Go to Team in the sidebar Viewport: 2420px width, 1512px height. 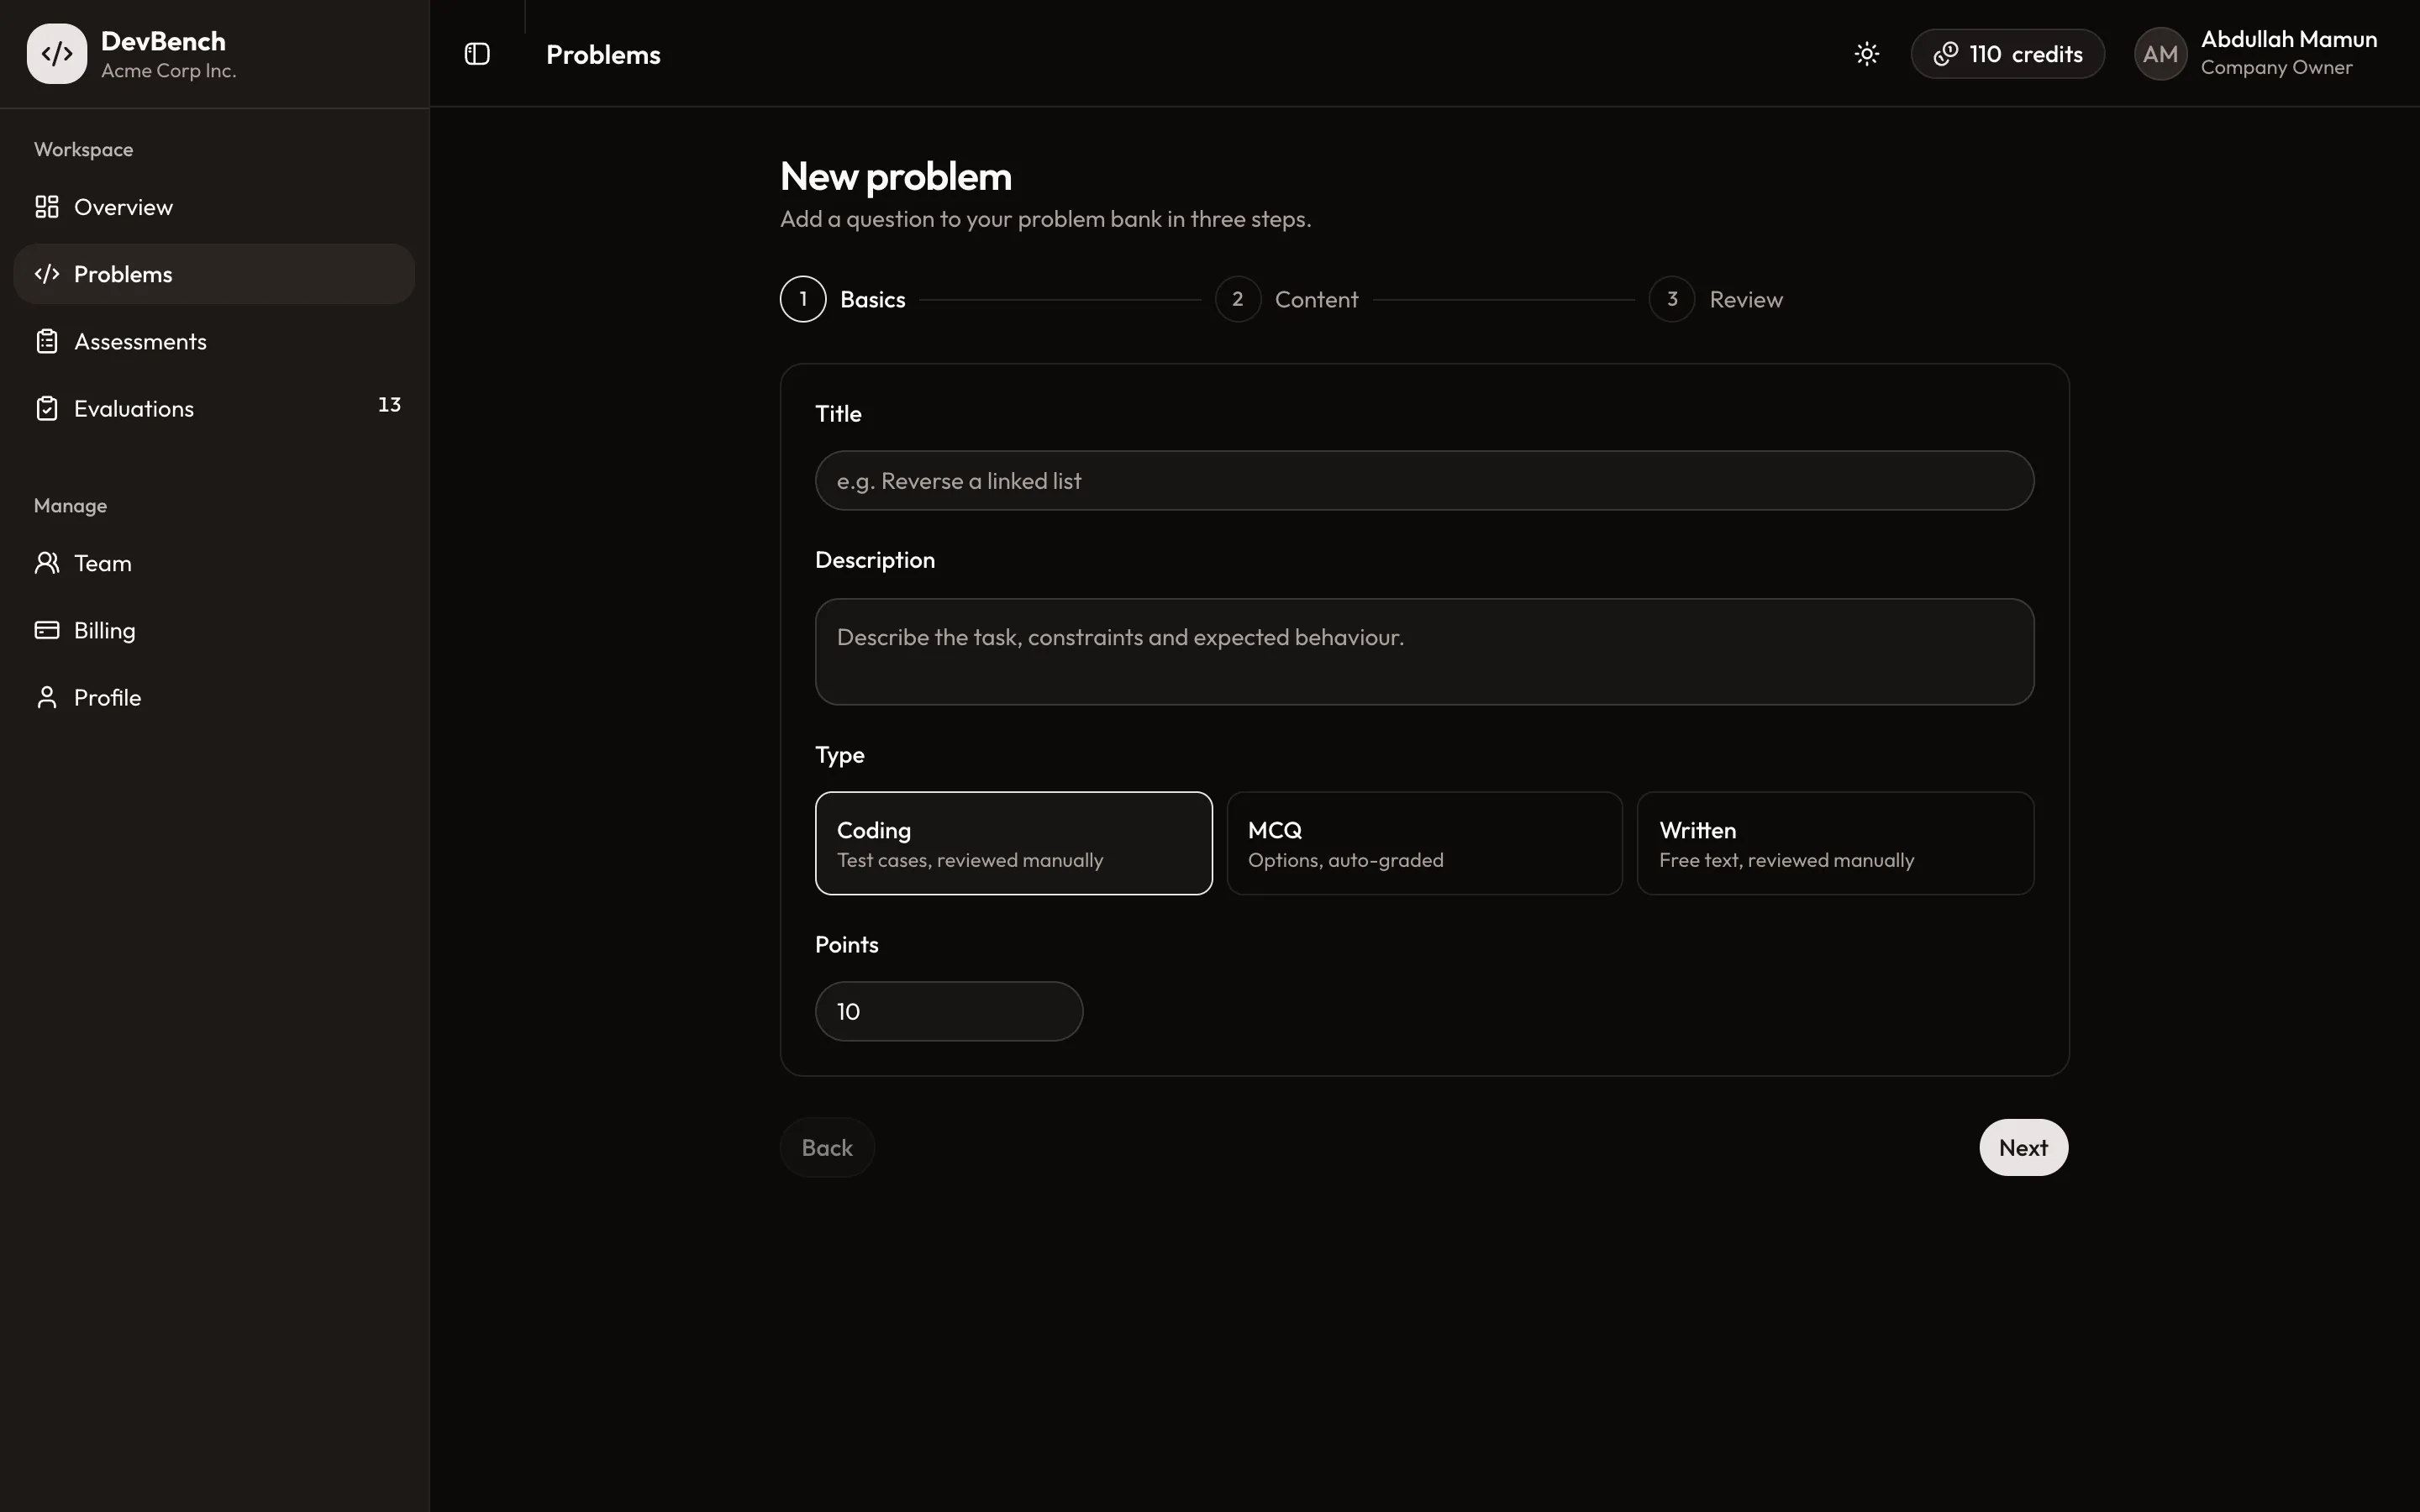pyautogui.click(x=214, y=563)
